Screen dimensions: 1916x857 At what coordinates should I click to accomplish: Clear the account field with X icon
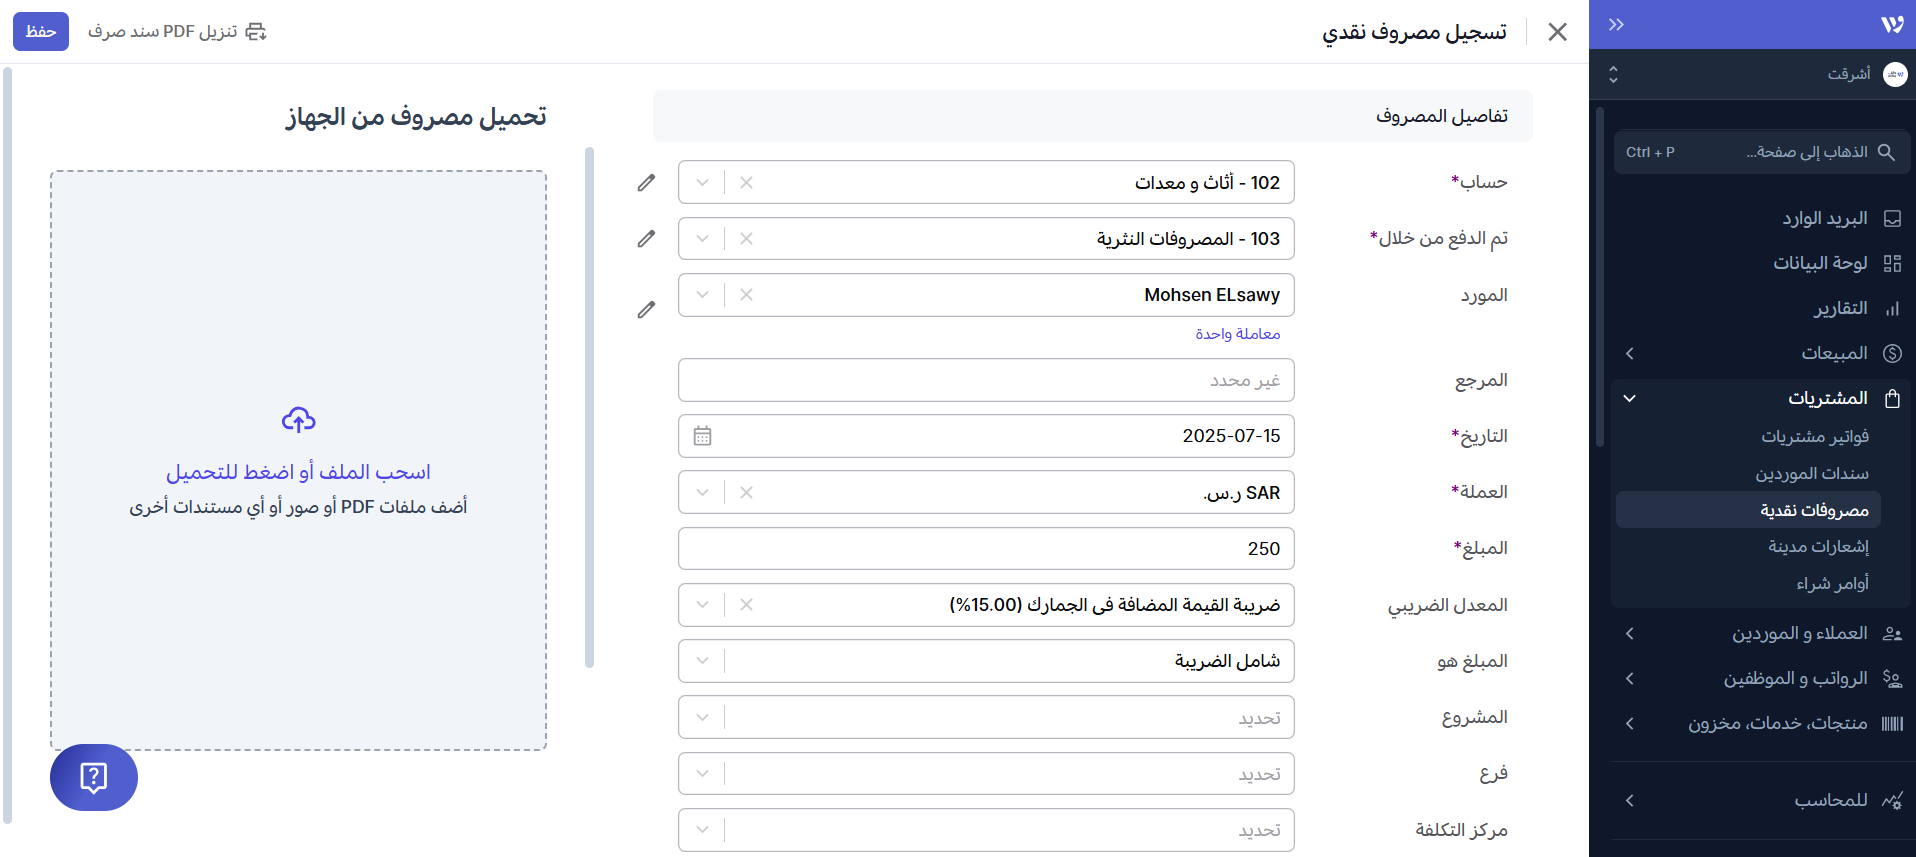(746, 183)
